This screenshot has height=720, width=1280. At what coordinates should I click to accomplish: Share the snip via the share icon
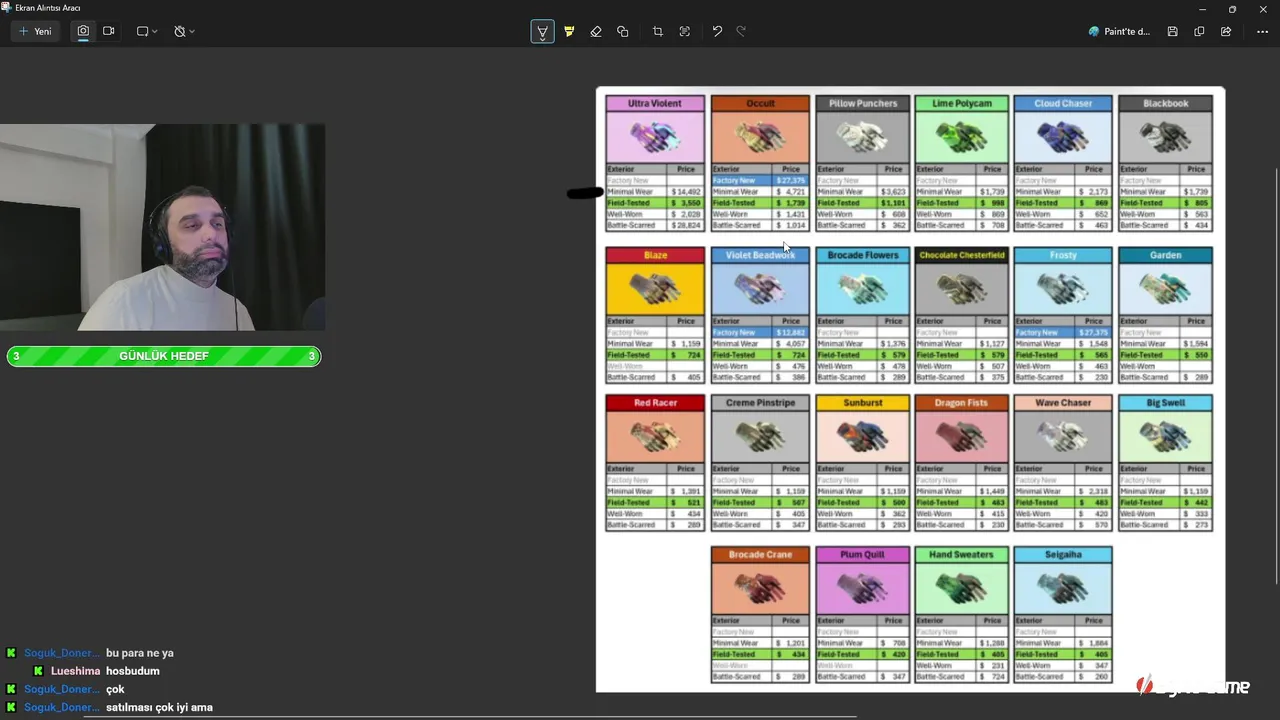pos(1226,32)
